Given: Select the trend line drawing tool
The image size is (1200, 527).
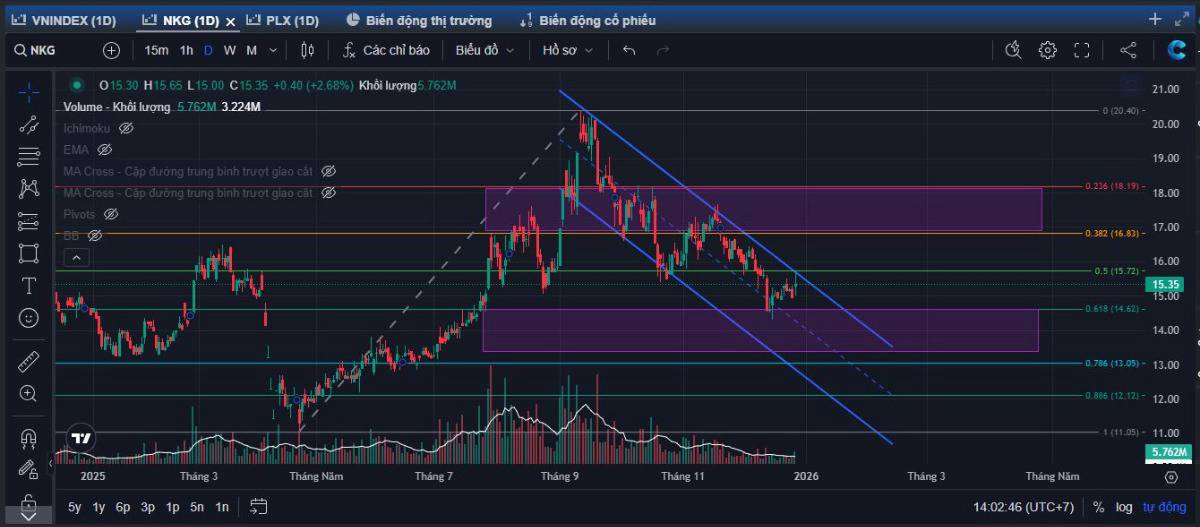Looking at the screenshot, I should tap(29, 125).
